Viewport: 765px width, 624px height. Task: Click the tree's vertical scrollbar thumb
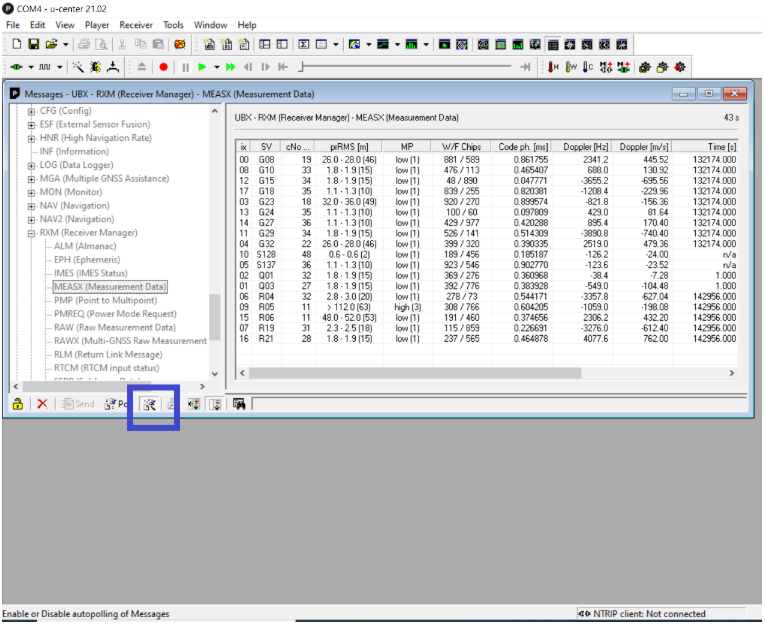tap(215, 317)
